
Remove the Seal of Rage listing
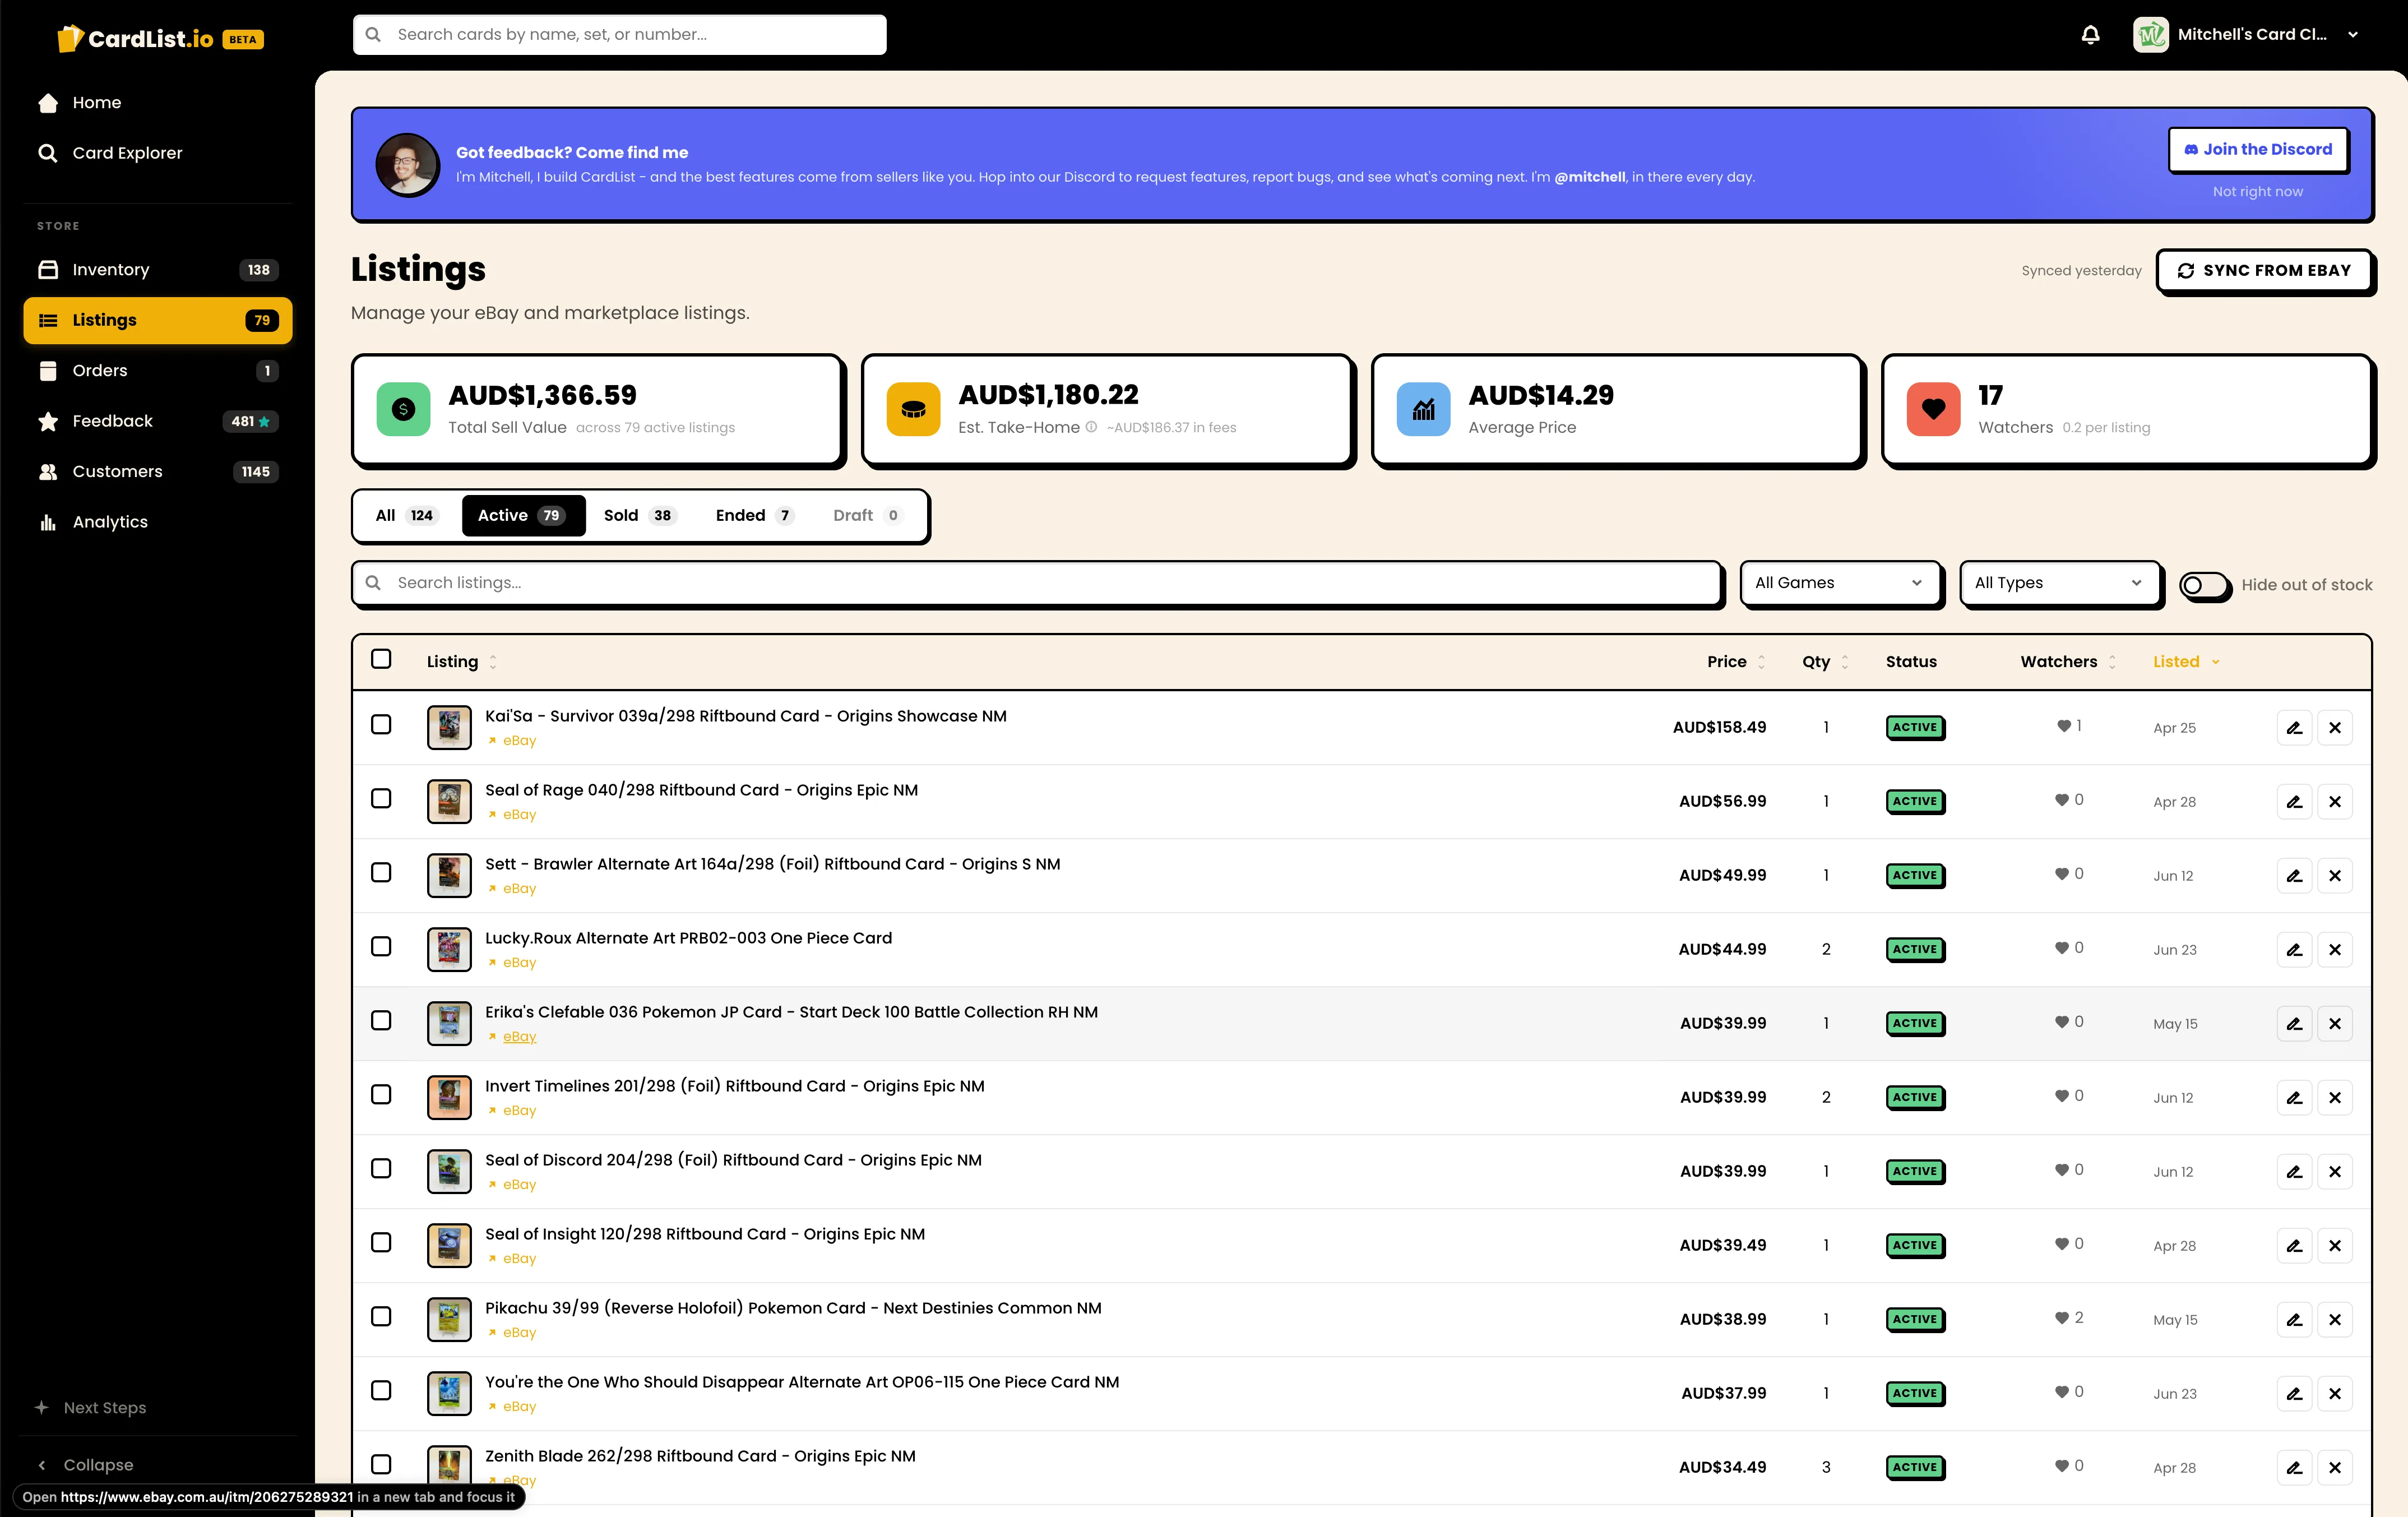tap(2334, 802)
